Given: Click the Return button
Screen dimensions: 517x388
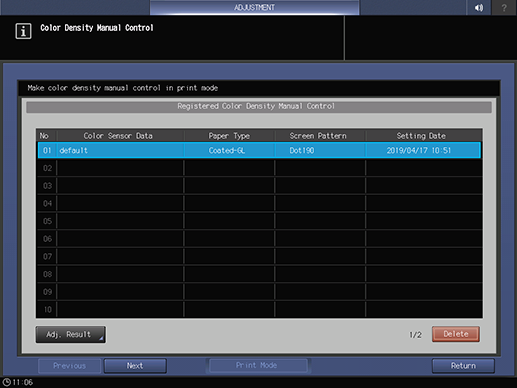Looking at the screenshot, I should (463, 366).
